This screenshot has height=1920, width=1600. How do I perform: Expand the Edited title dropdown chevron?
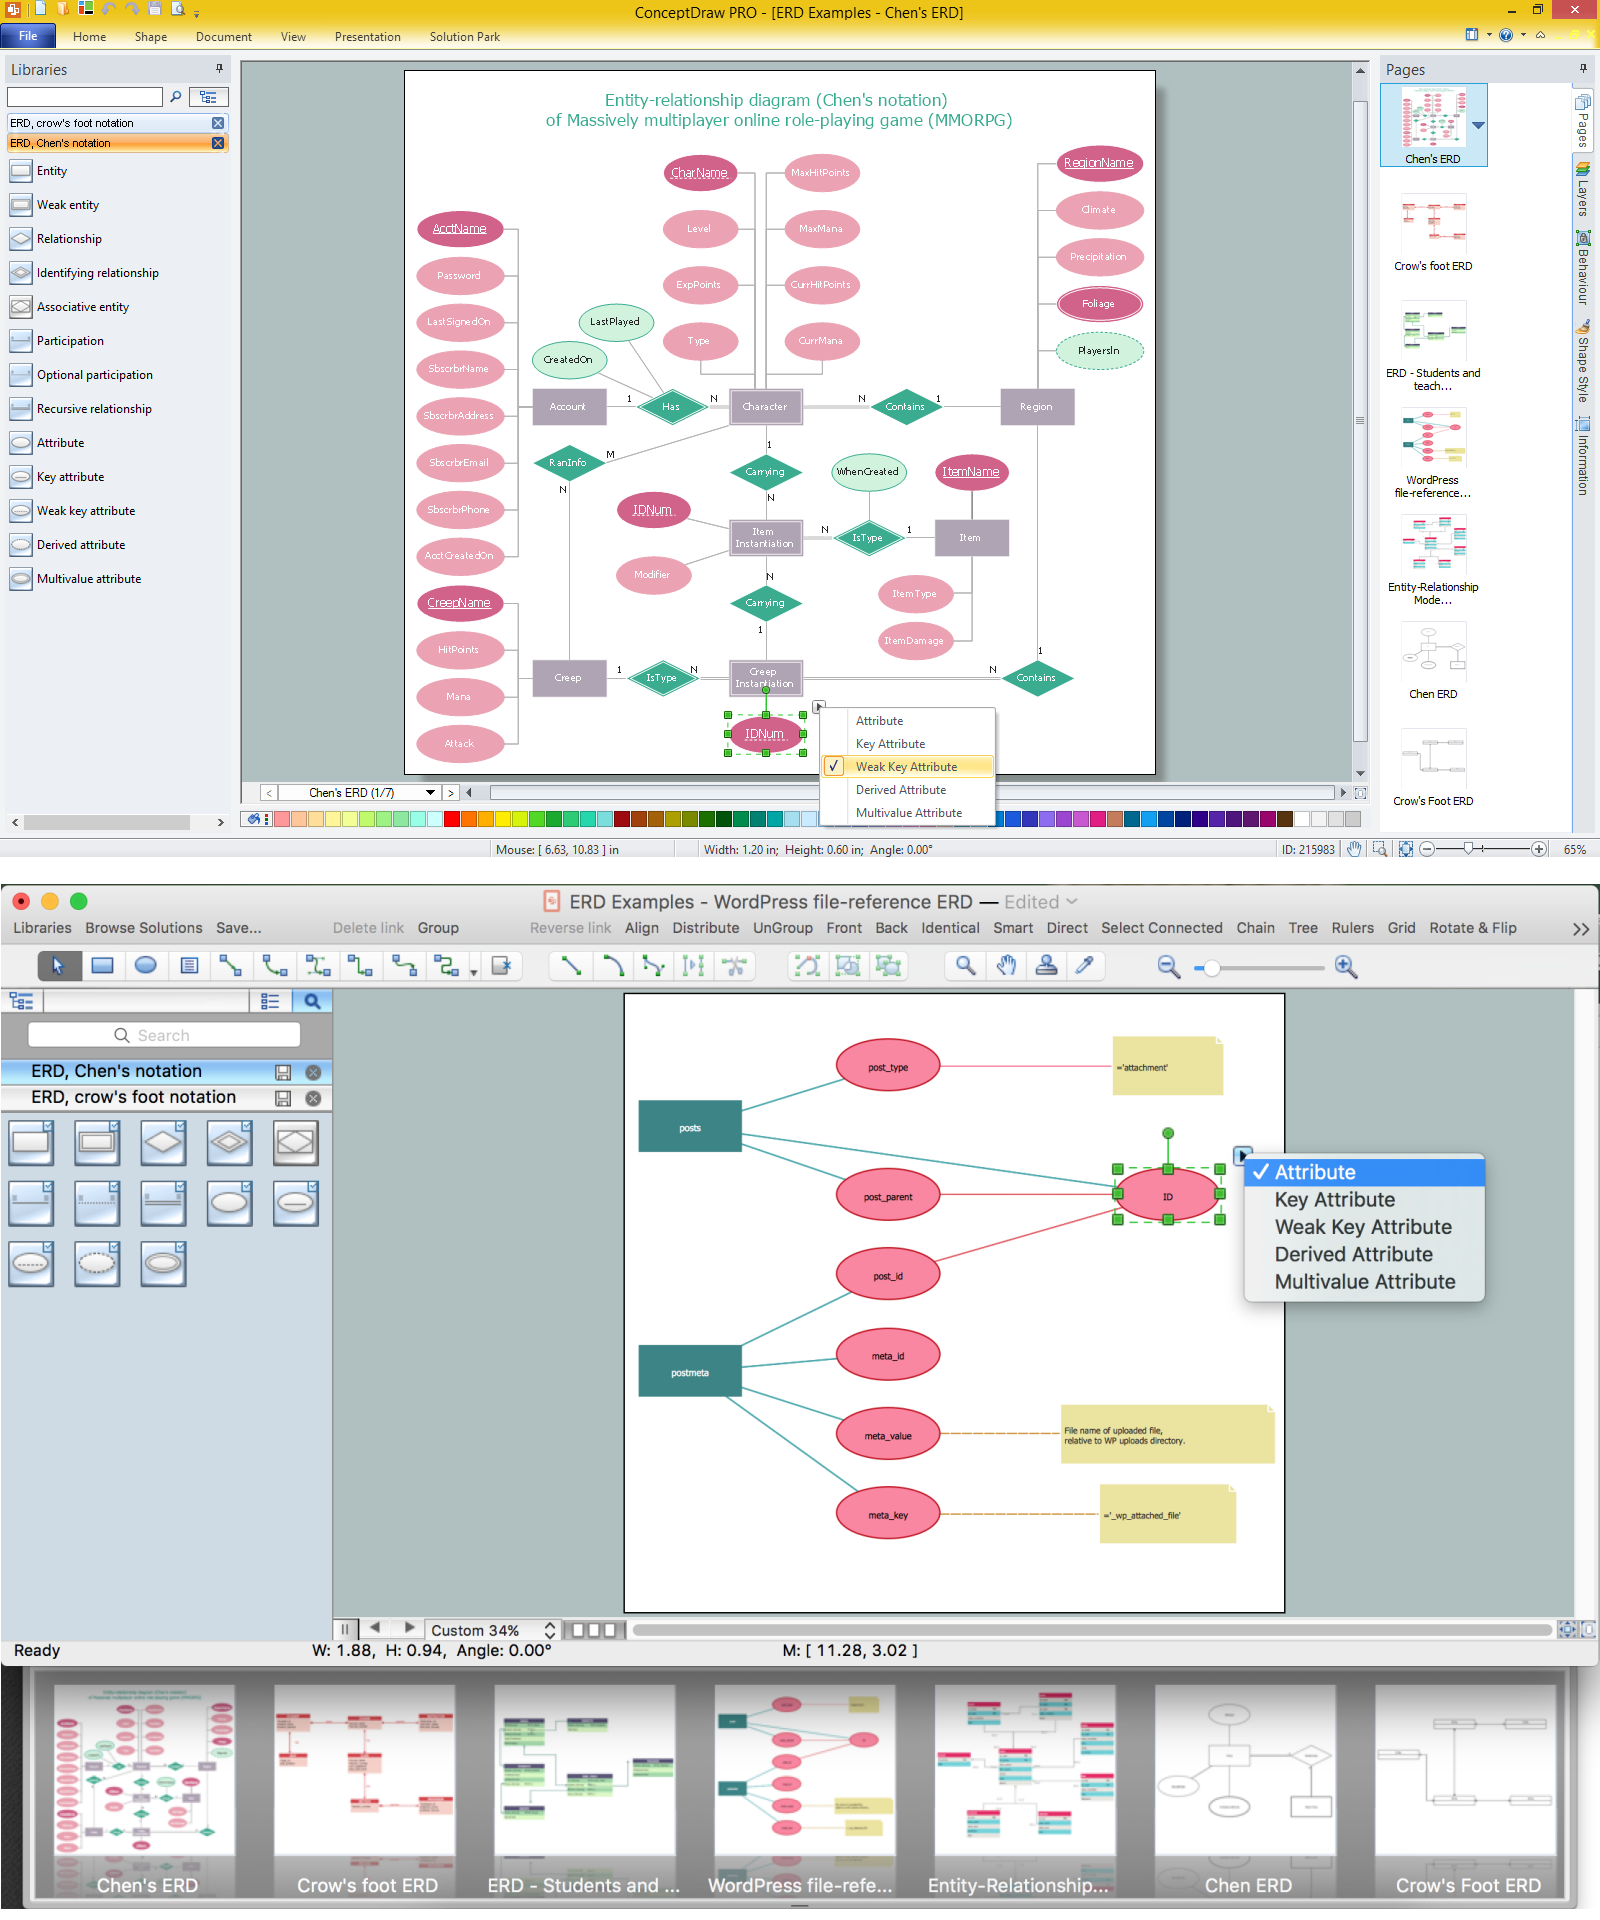1072,901
